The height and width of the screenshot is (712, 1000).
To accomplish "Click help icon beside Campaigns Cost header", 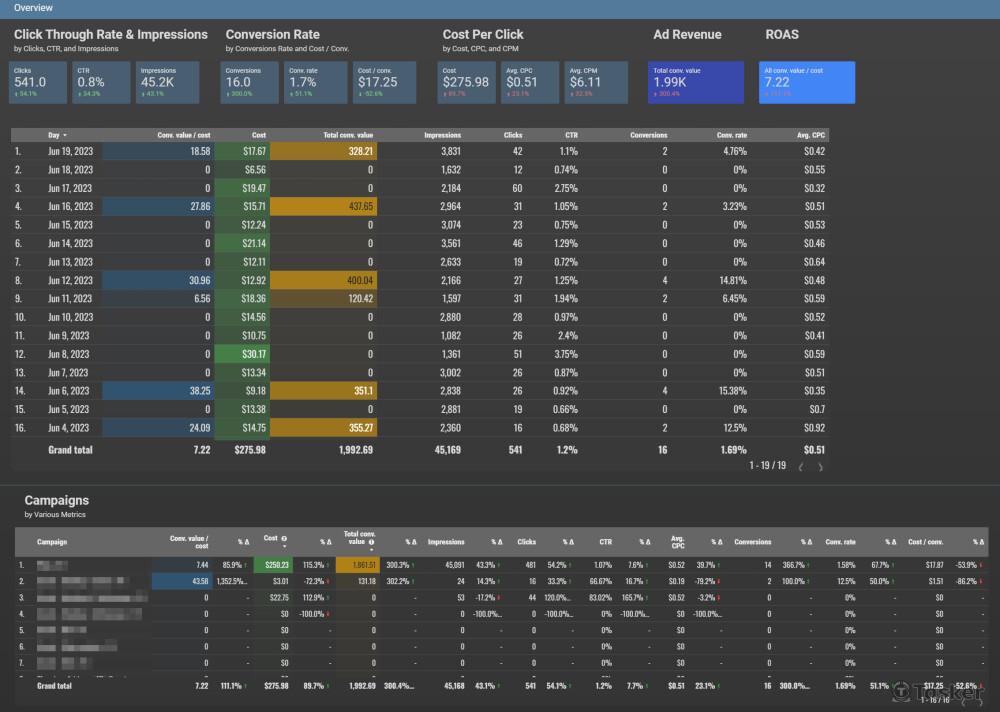I will pyautogui.click(x=285, y=538).
